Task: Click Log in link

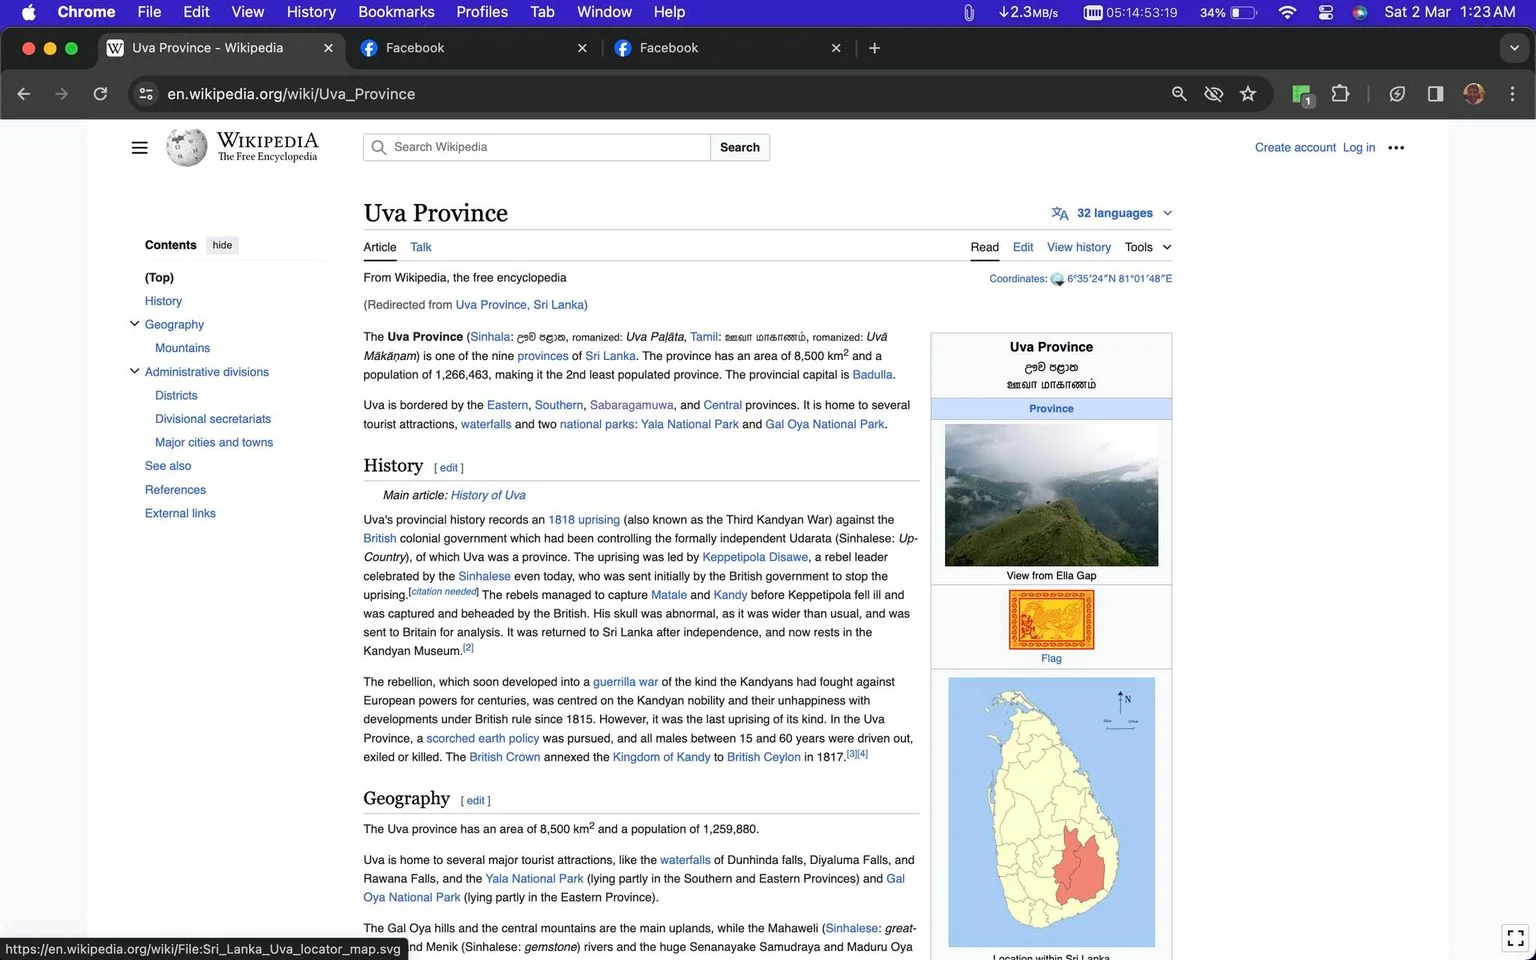Action: coord(1358,148)
